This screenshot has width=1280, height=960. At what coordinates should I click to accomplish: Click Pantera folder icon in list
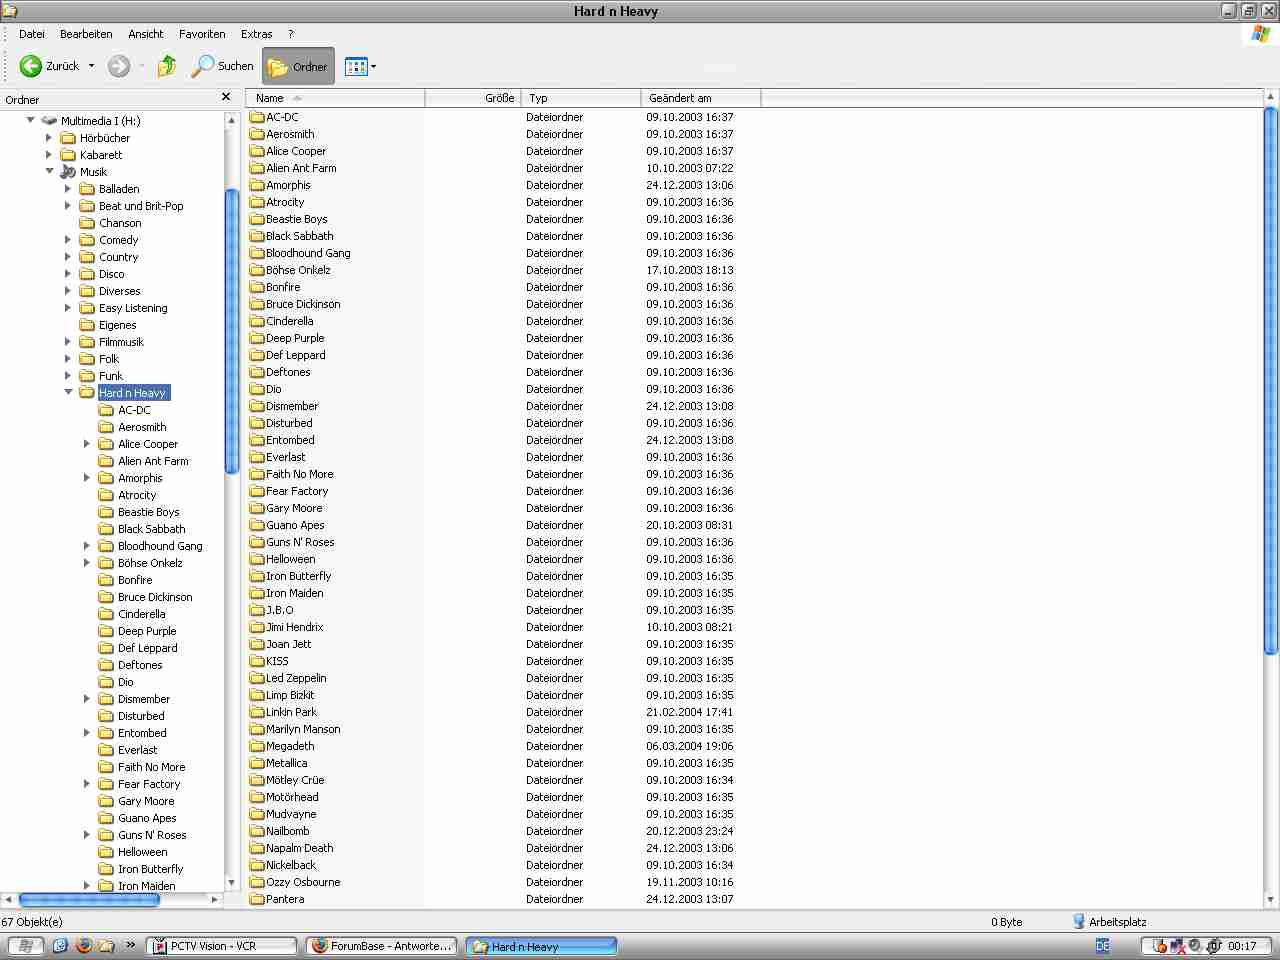point(257,899)
